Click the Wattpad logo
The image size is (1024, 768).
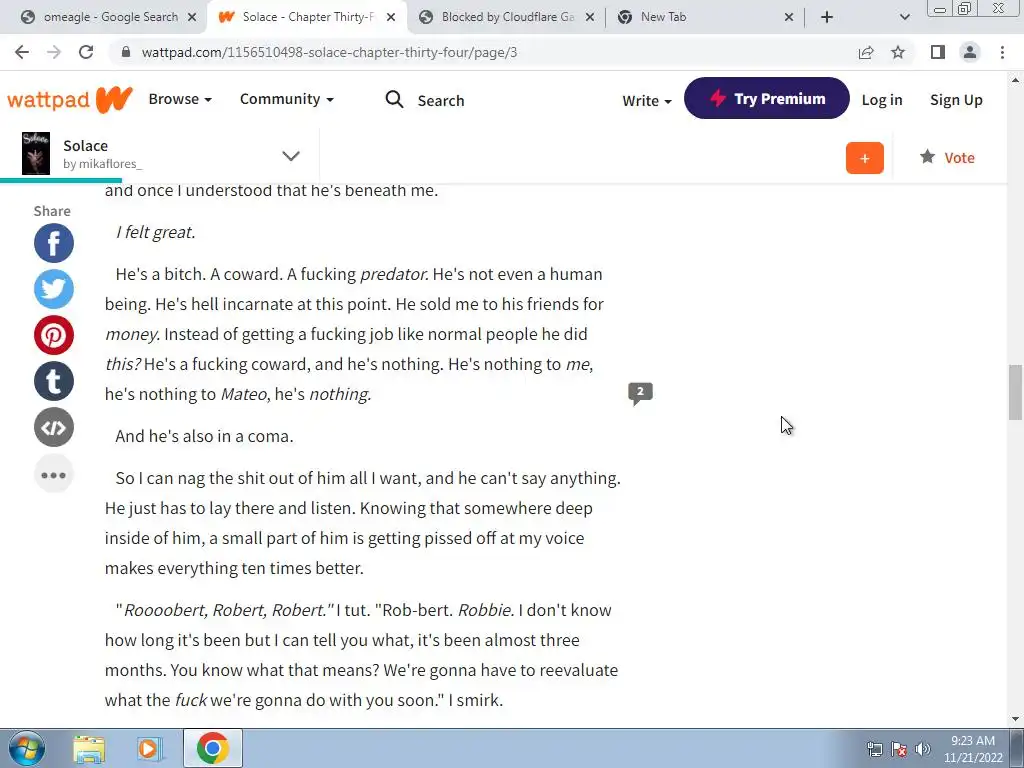70,99
